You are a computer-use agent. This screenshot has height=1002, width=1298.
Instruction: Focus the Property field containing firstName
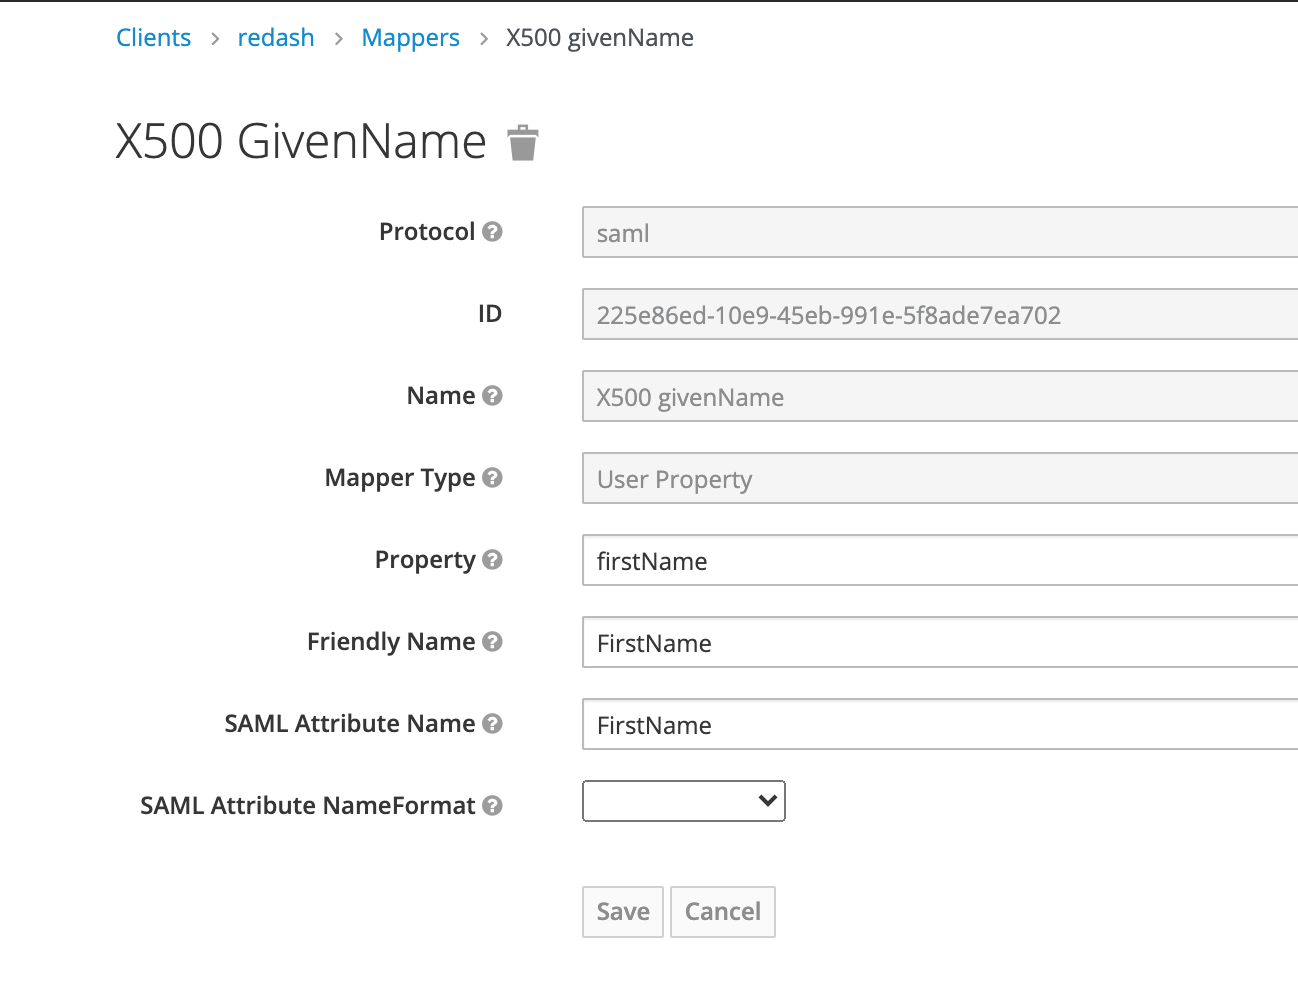click(x=940, y=560)
